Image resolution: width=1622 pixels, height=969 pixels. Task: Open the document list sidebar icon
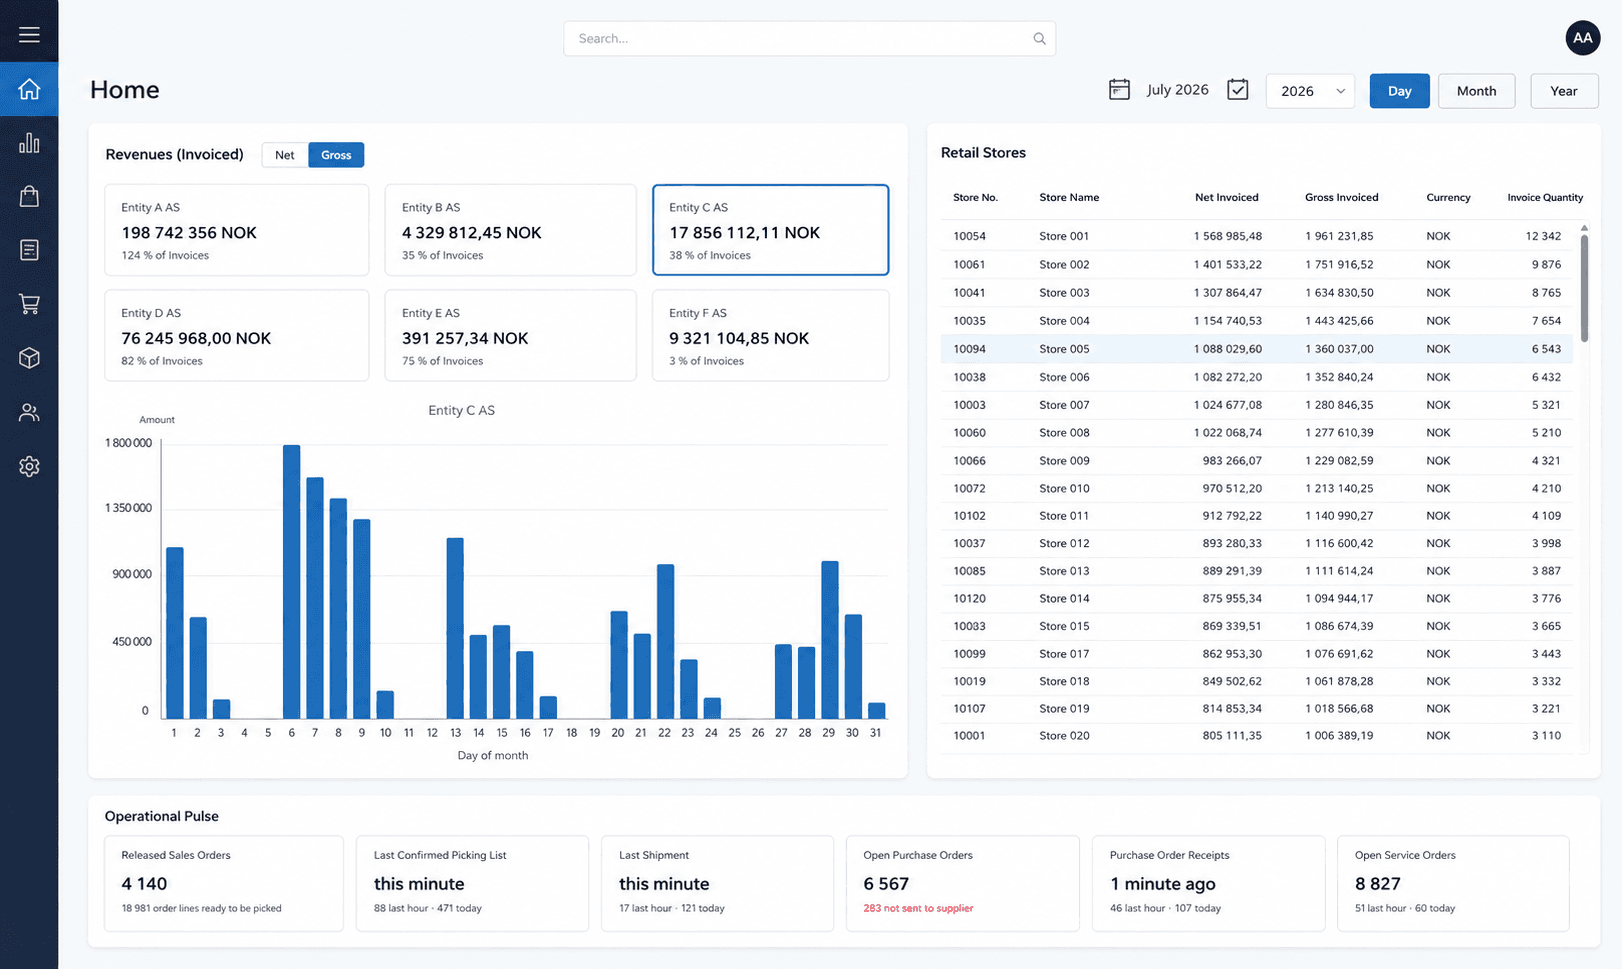point(29,250)
